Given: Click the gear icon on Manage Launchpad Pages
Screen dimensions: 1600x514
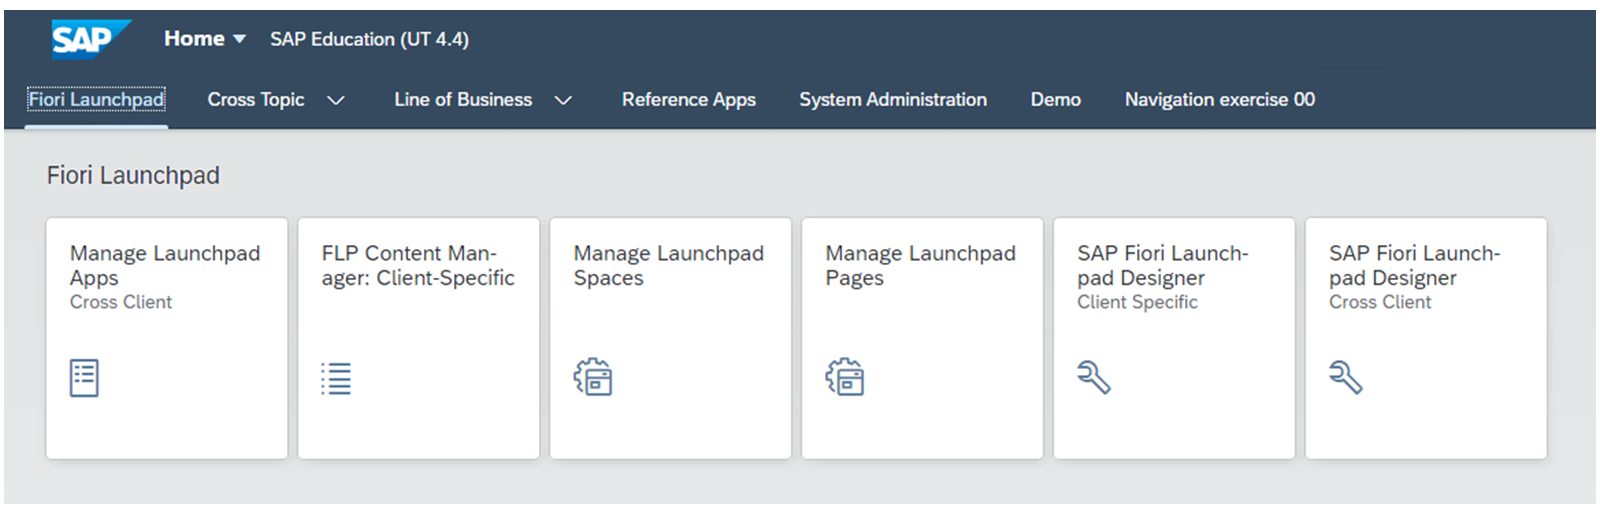Looking at the screenshot, I should 845,377.
